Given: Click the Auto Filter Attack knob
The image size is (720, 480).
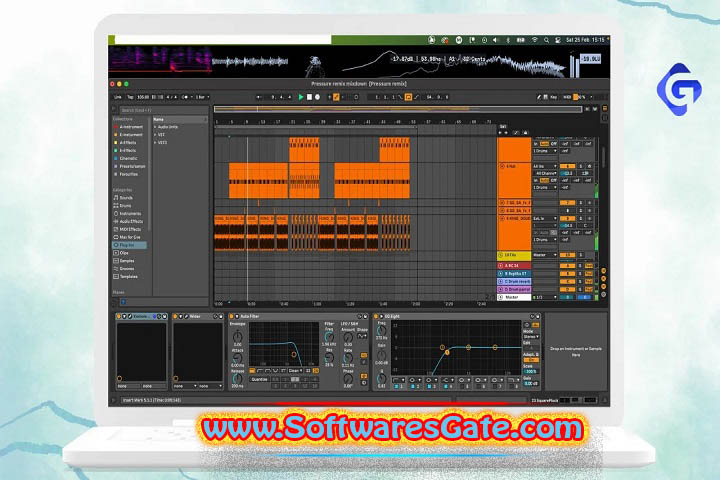Looking at the screenshot, I should tap(237, 358).
